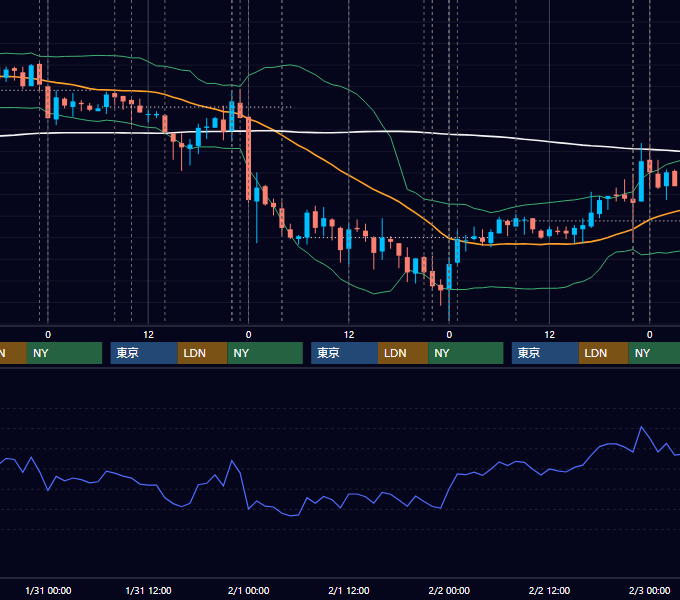Select the LDN session block on 1/31
Image resolution: width=680 pixels, height=600 pixels.
point(203,353)
